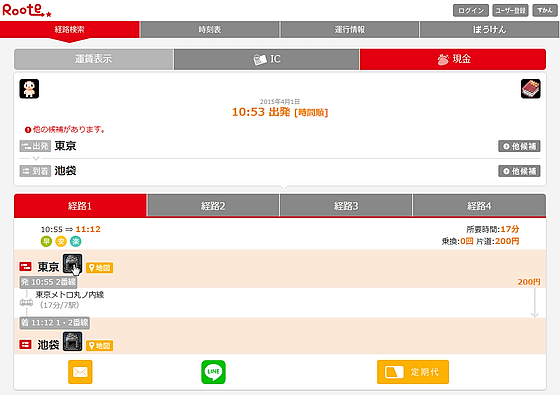Open 他候補 for departure 東京
The width and height of the screenshot is (560, 395).
tap(519, 146)
